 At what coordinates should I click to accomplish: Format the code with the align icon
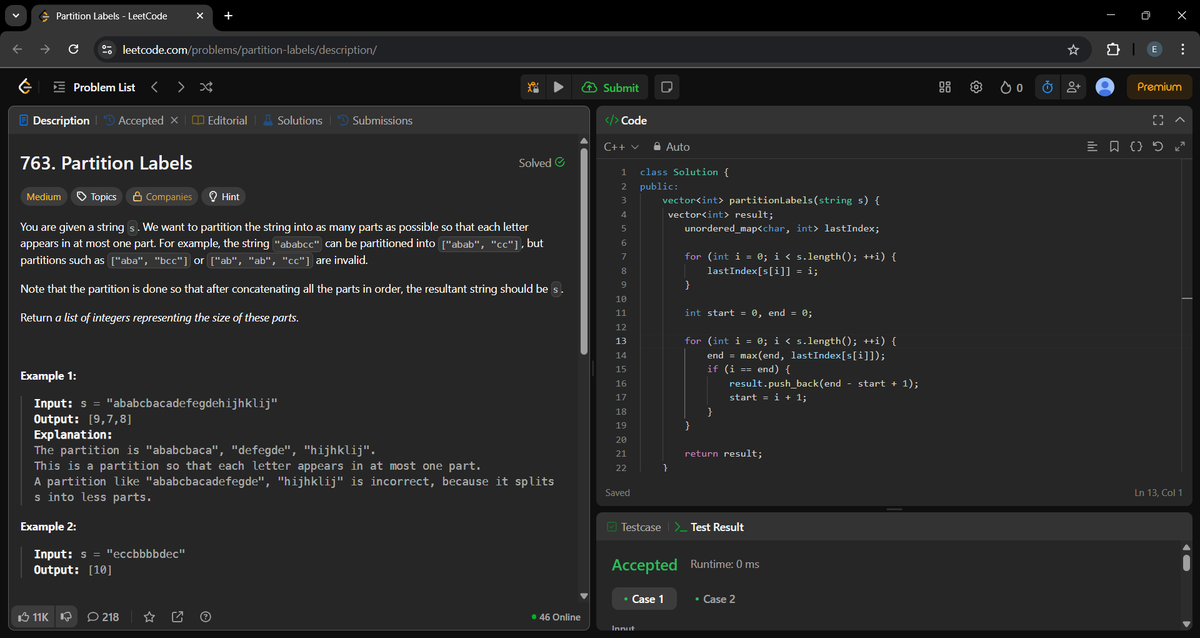pos(1093,147)
